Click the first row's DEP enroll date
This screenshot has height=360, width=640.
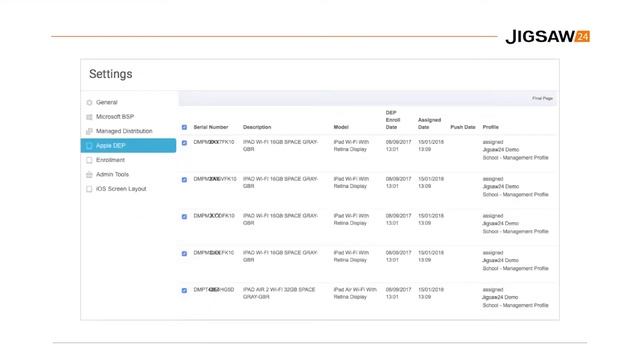point(398,146)
